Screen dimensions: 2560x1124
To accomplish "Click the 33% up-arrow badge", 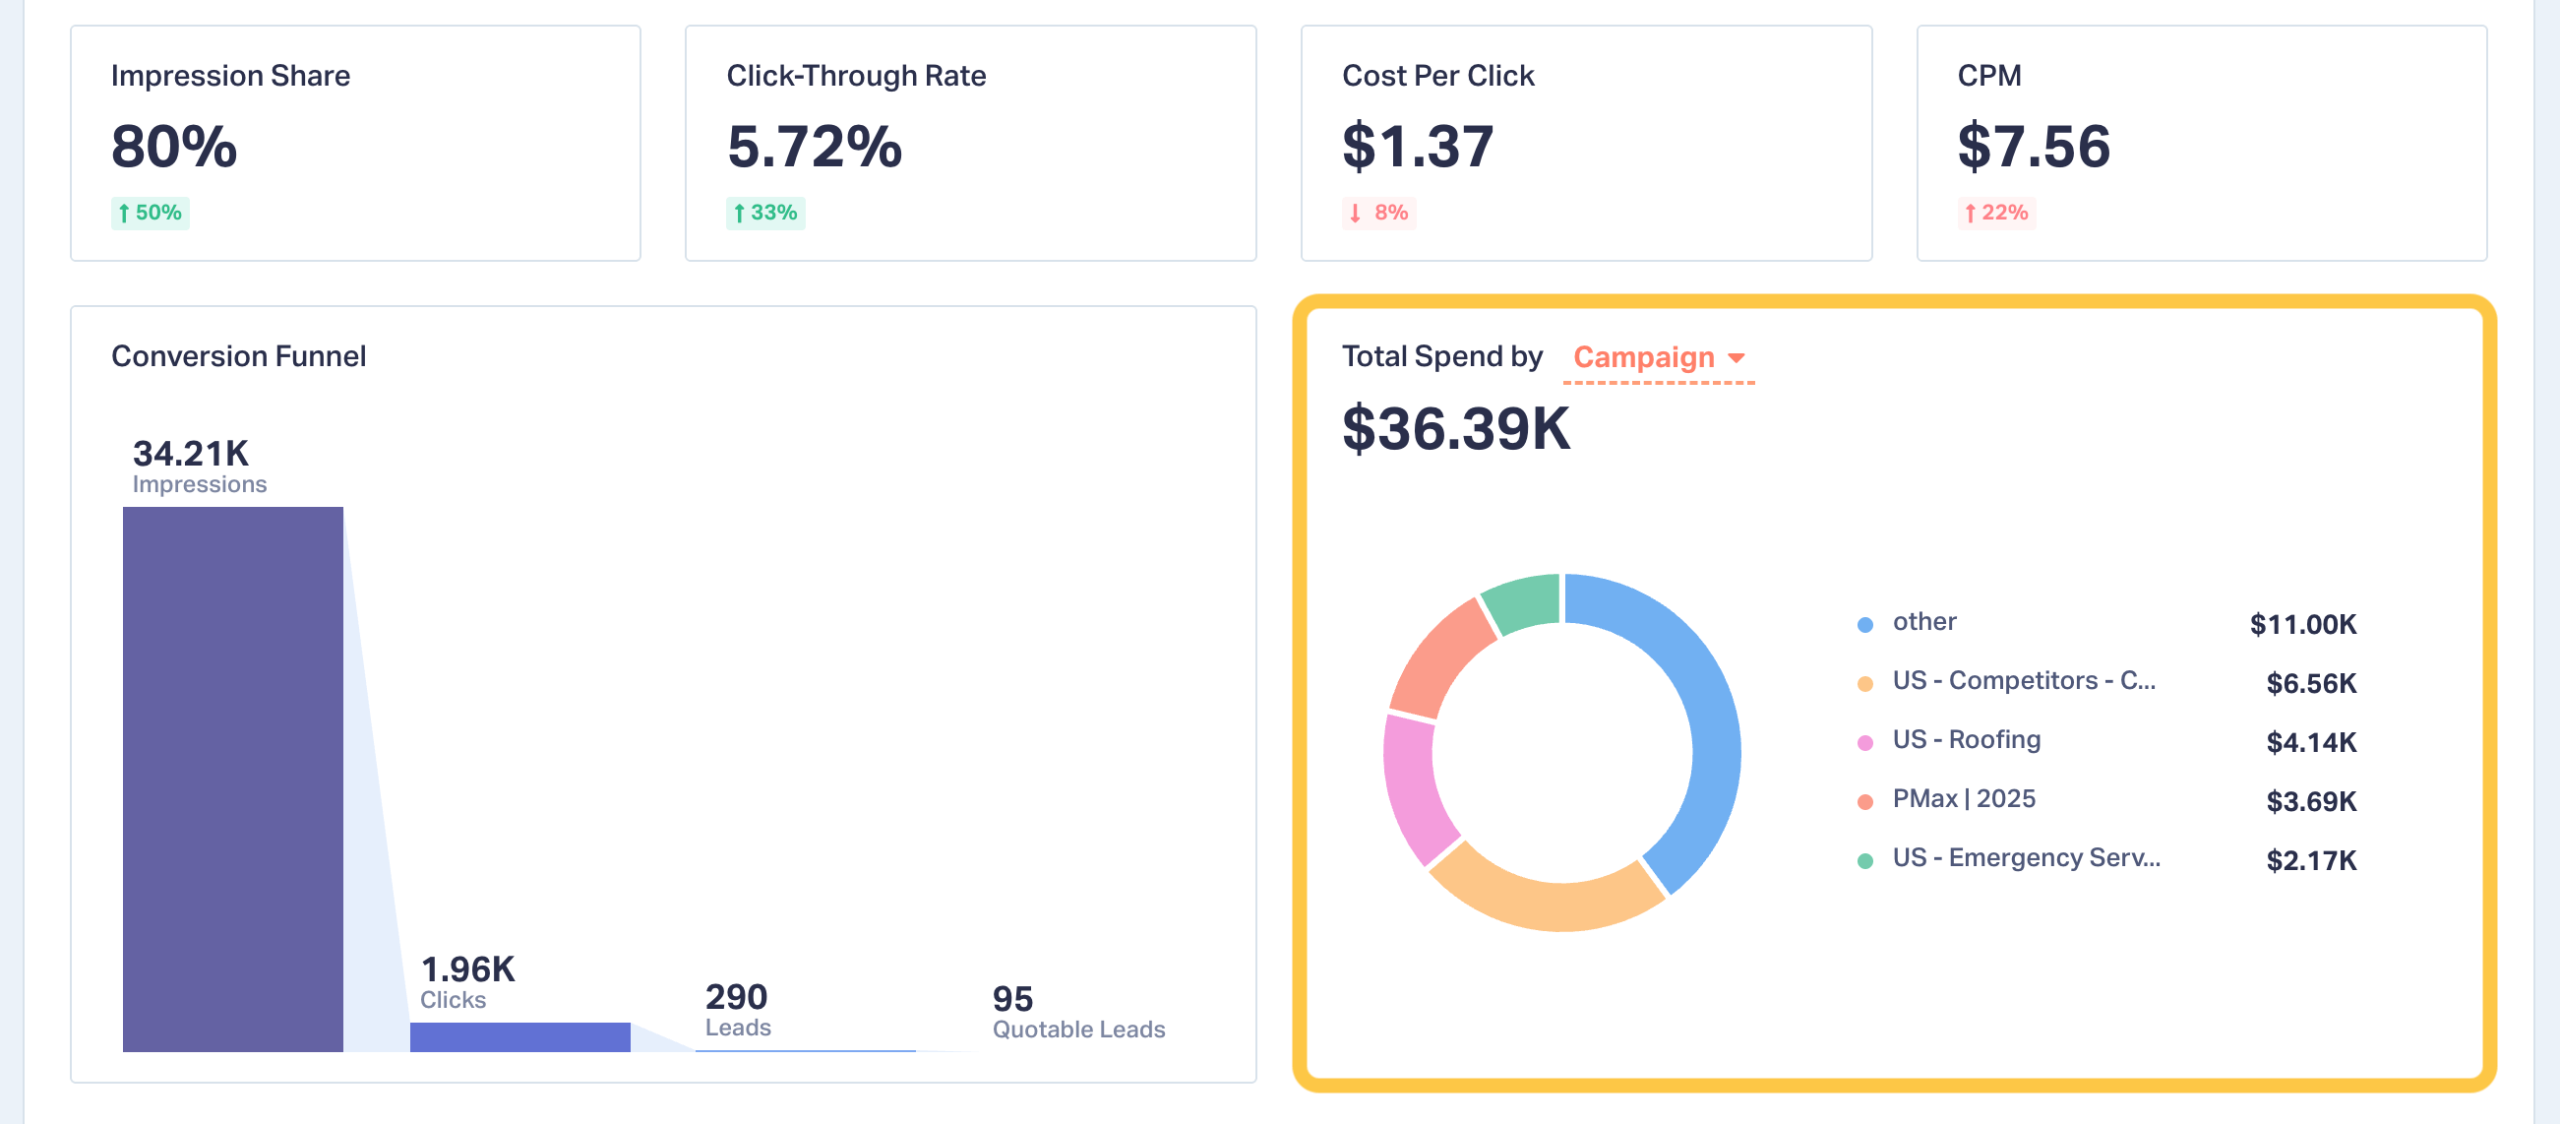I will (765, 213).
